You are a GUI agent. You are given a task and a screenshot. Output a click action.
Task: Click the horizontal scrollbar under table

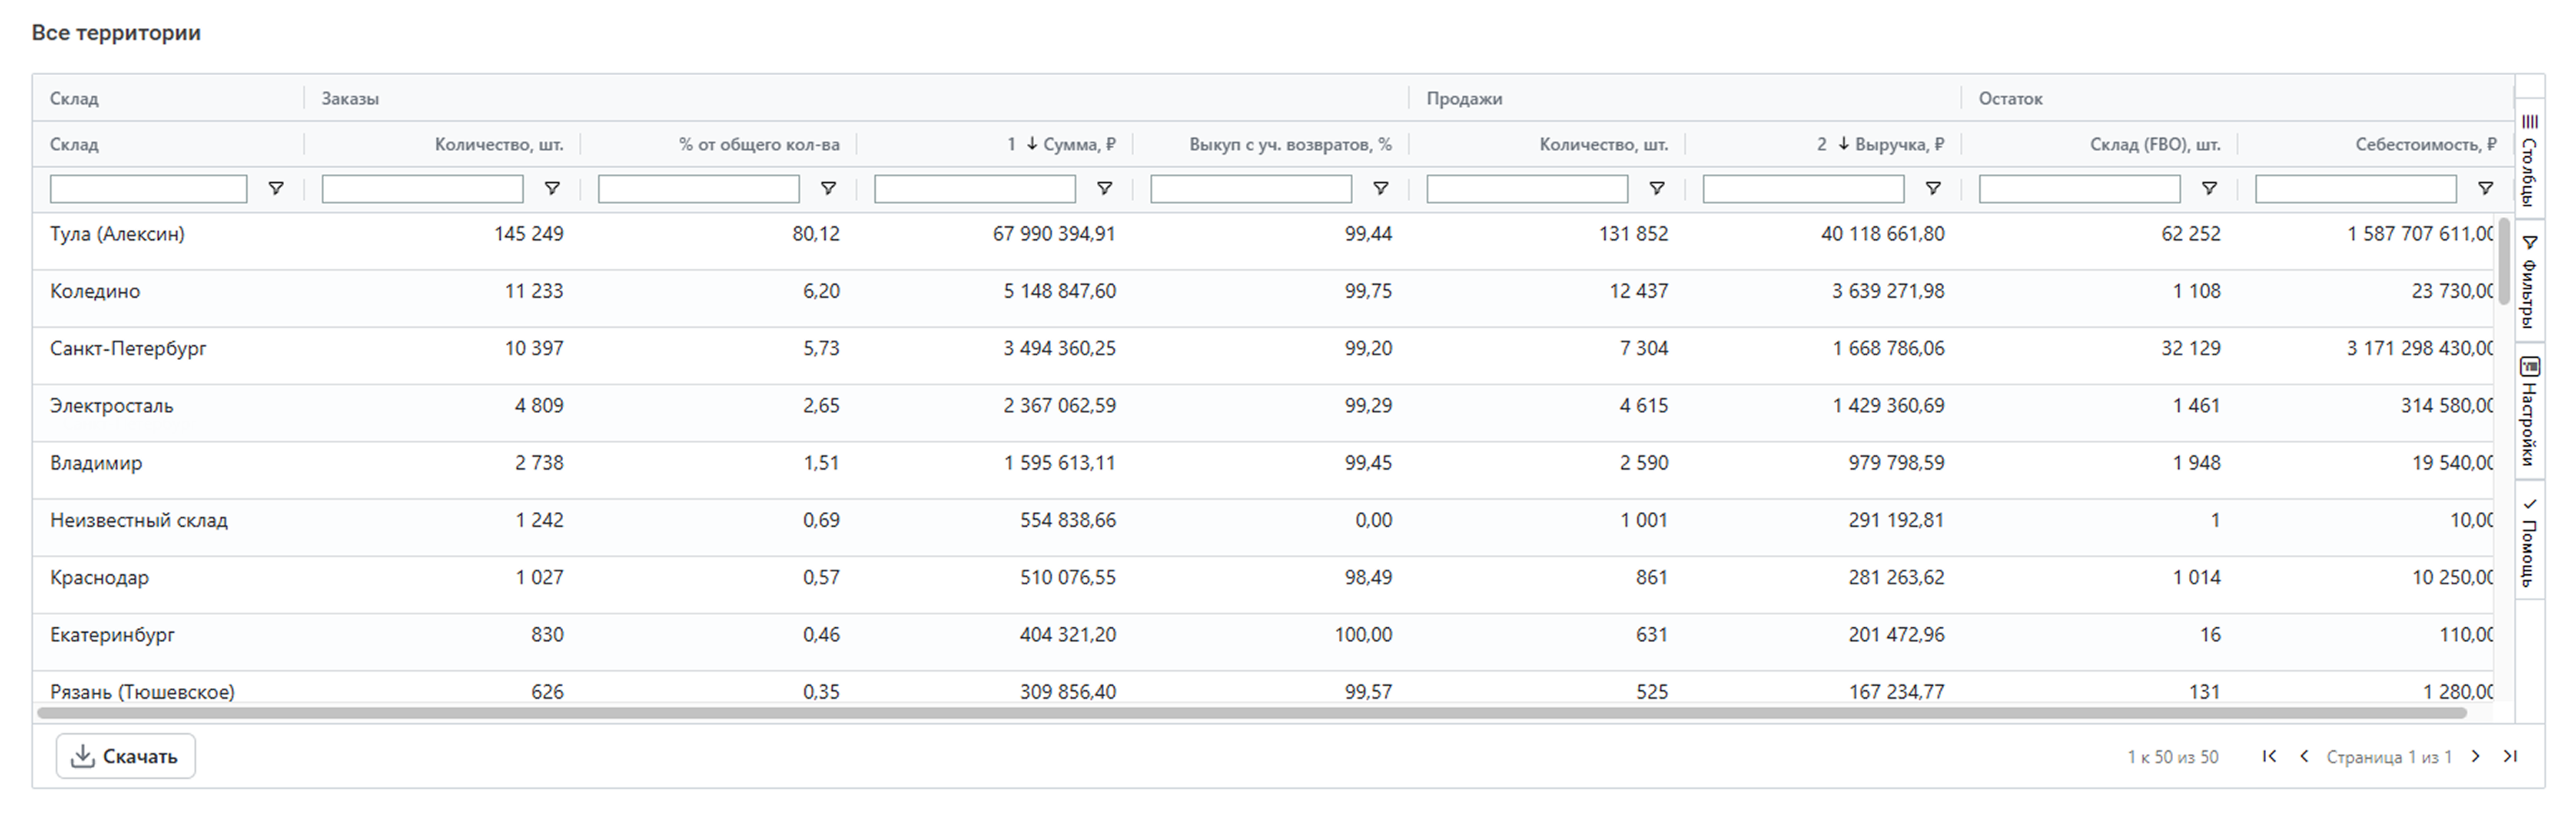pyautogui.click(x=1250, y=713)
